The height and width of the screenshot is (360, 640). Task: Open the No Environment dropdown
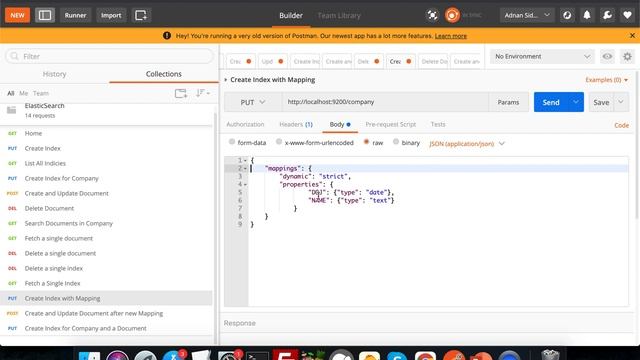point(542,56)
